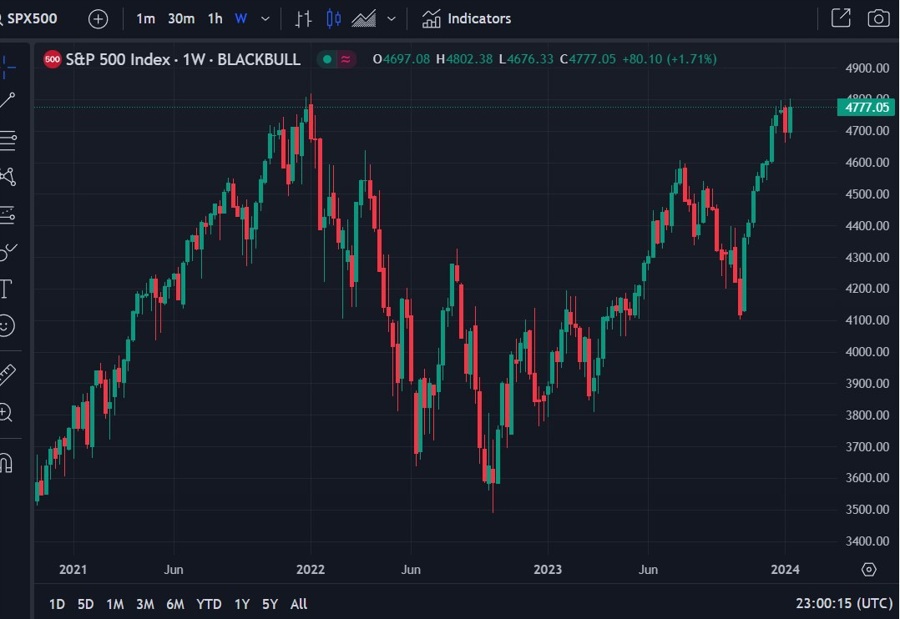Viewport: 900px width, 619px height.
Task: Toggle the magnet mode
Action: [7, 463]
